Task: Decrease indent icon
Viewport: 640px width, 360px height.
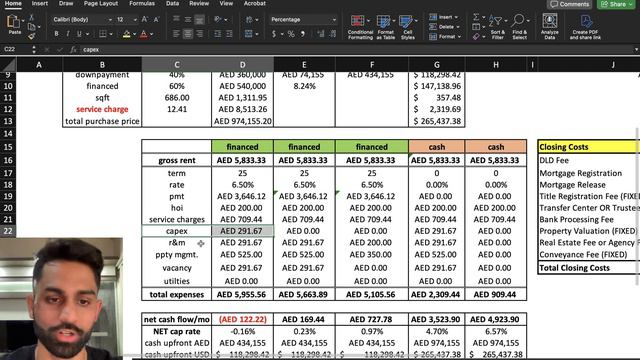Action: [218, 34]
